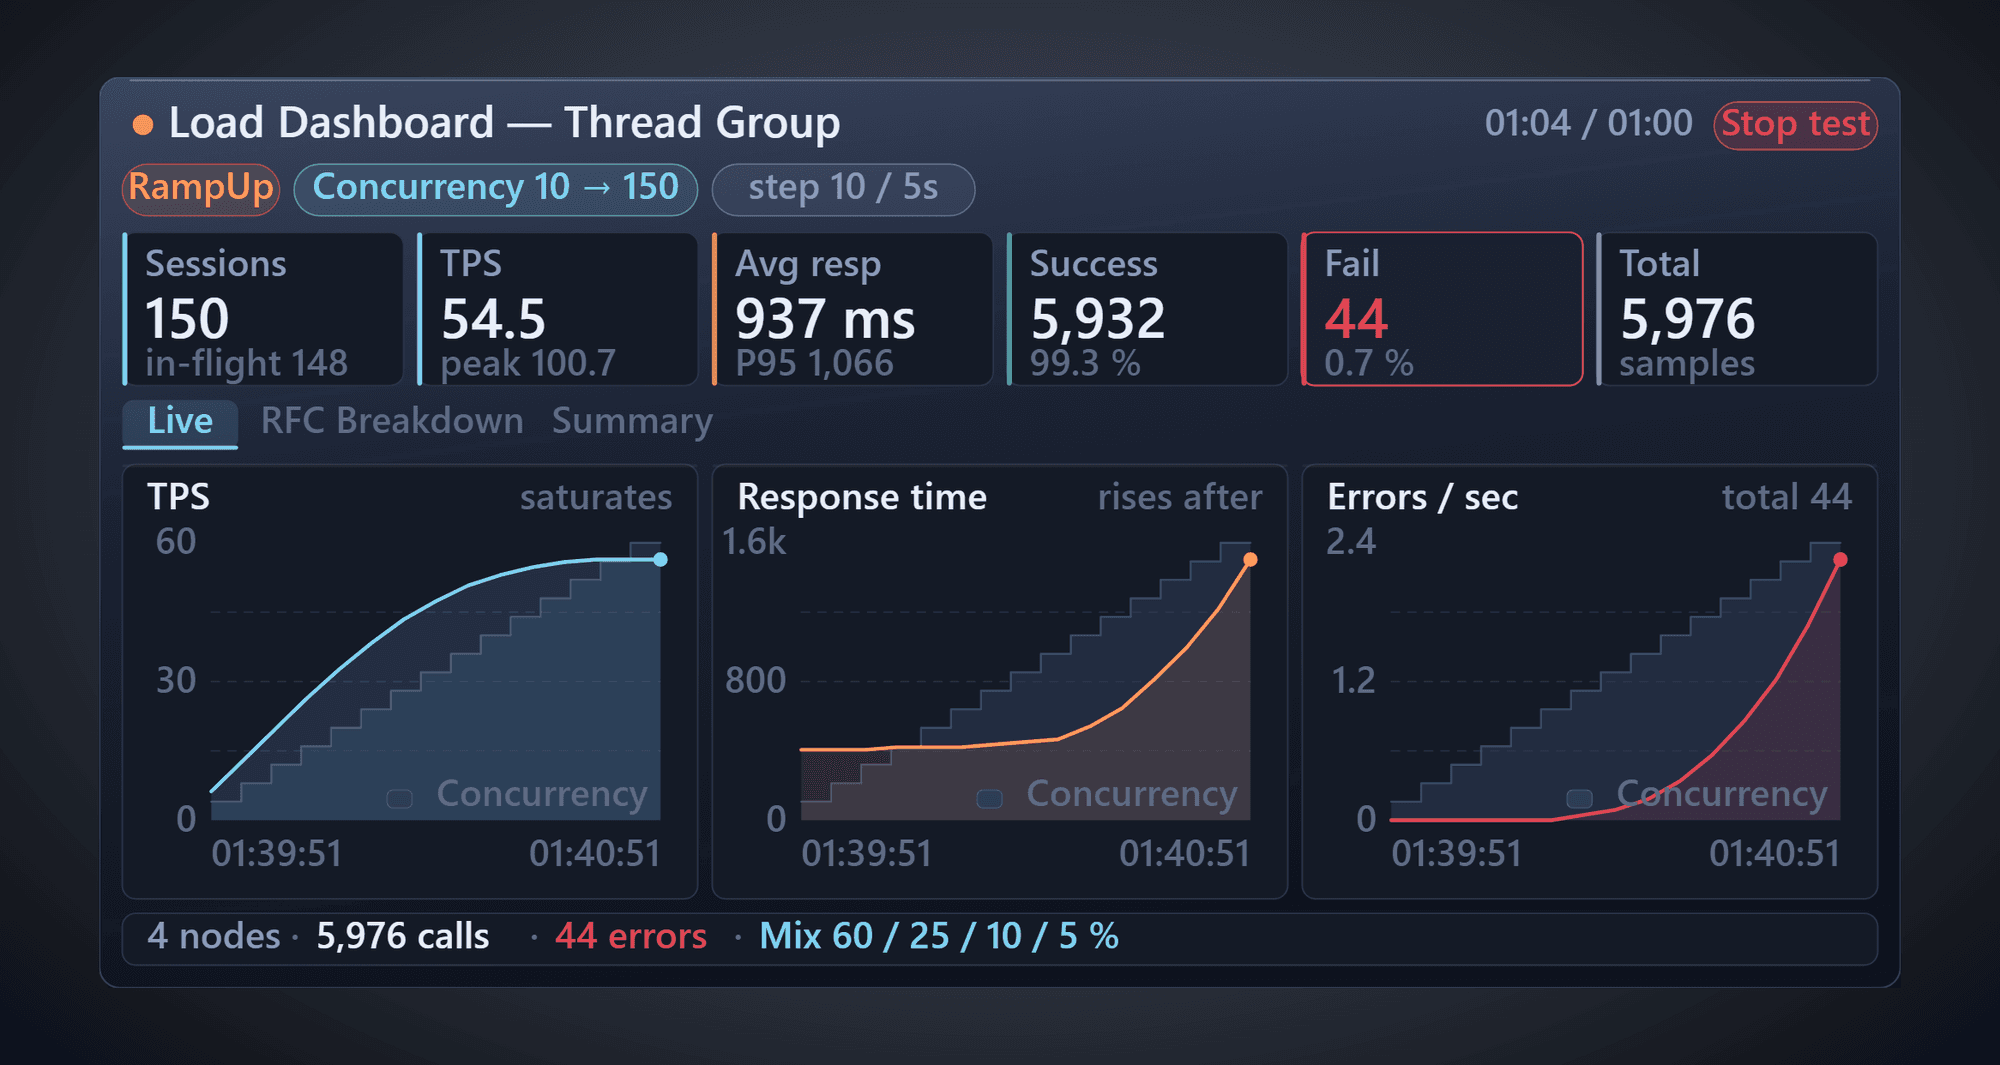Click the Response time chart end point
The image size is (2000, 1065).
click(x=1250, y=560)
